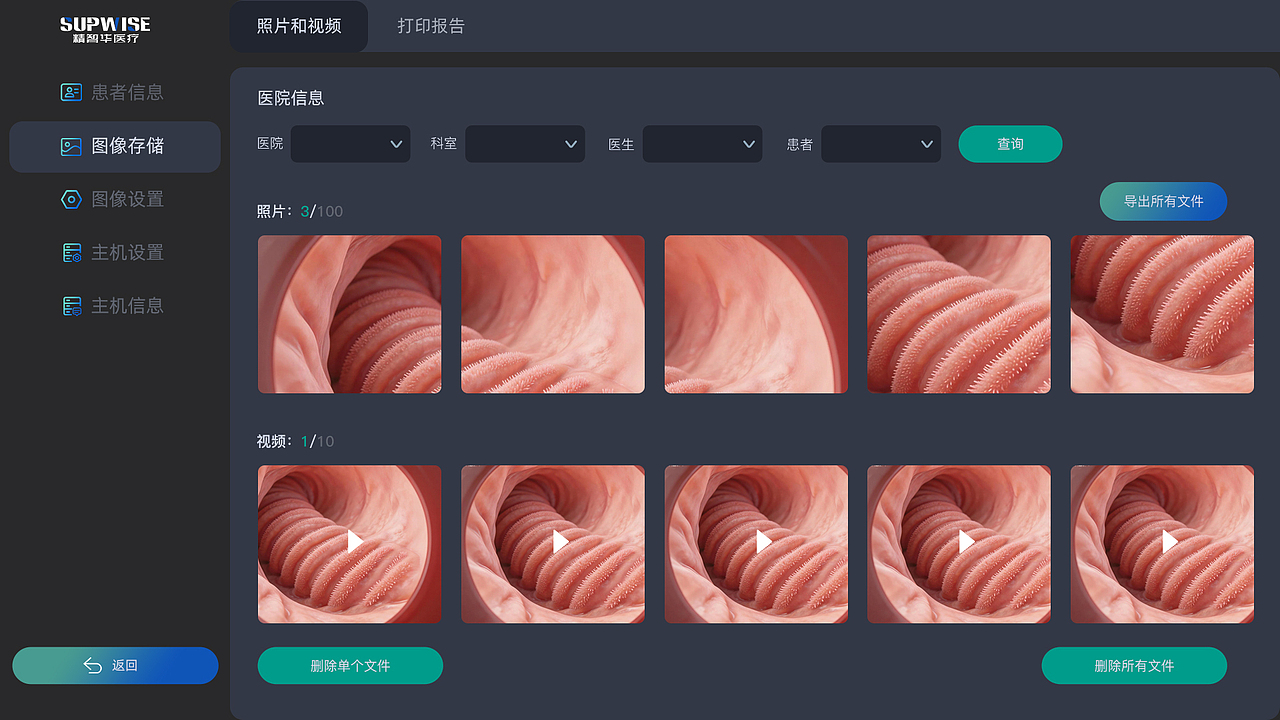The height and width of the screenshot is (720, 1280).
Task: Play the last video in the row
Action: (1166, 543)
